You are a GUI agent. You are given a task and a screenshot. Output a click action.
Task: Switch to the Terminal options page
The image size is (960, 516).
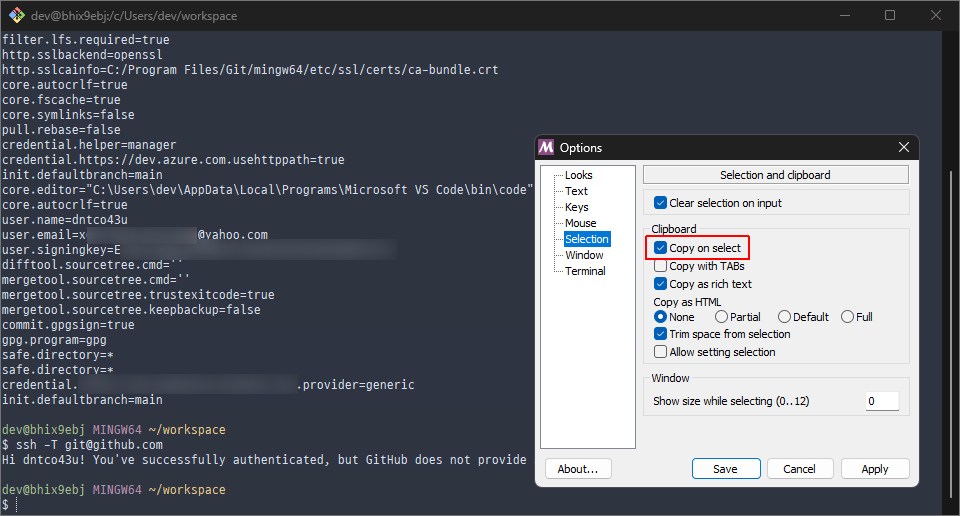tap(585, 271)
